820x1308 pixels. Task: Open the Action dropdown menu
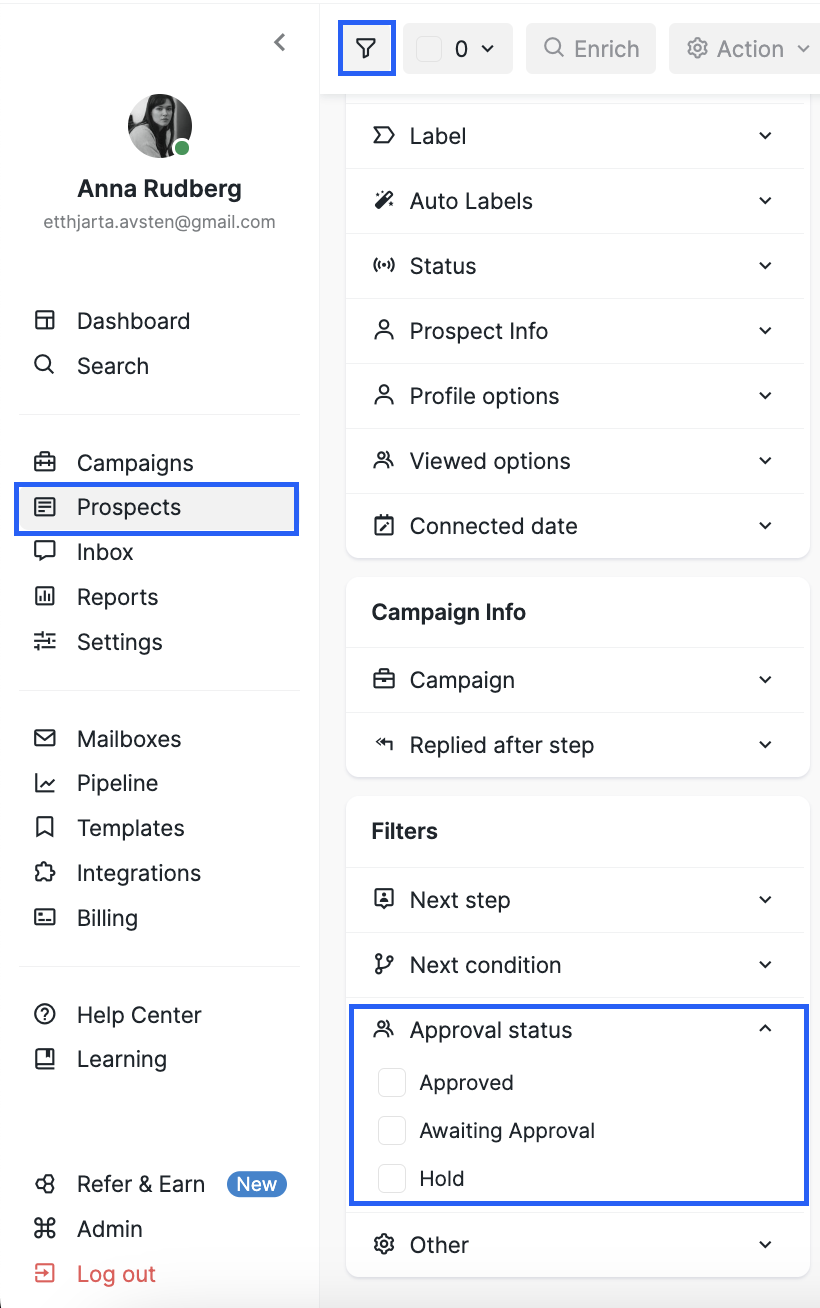click(748, 48)
